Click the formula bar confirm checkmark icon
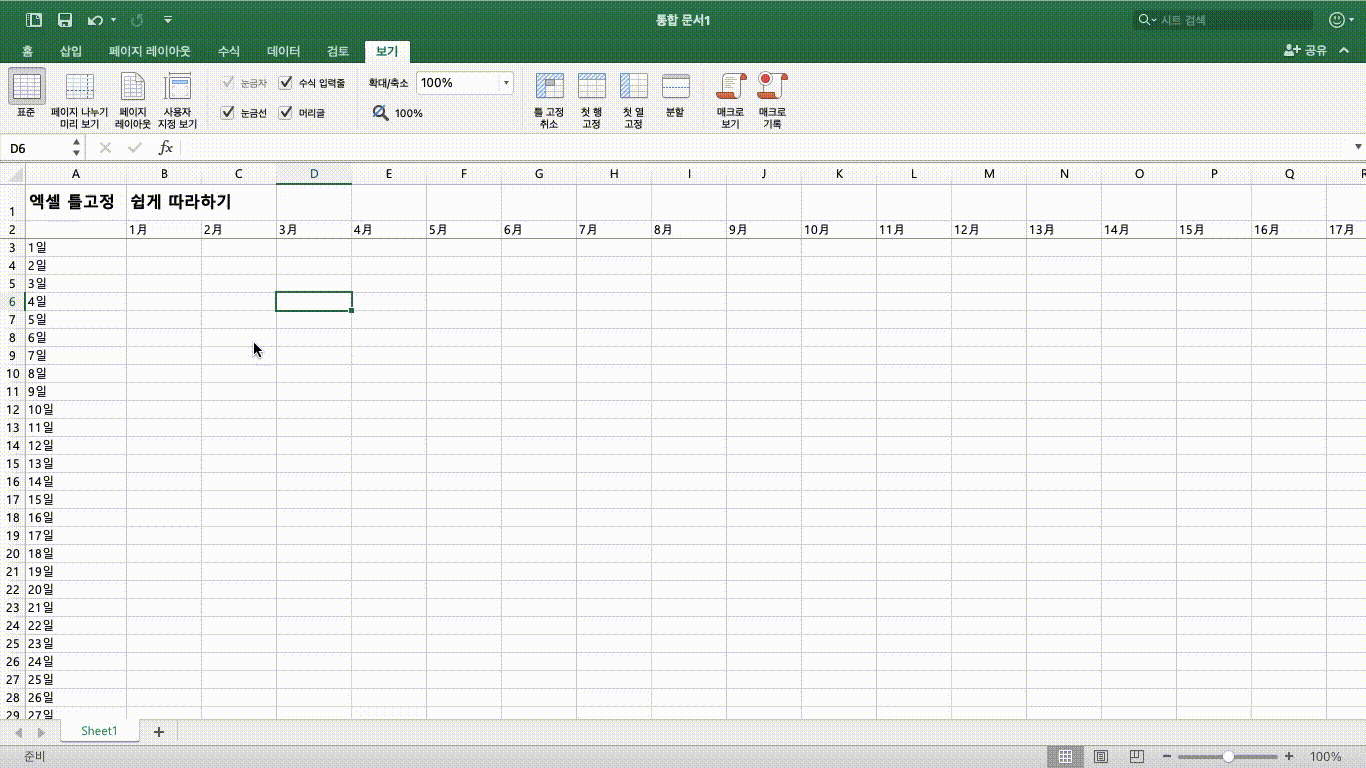The height and width of the screenshot is (768, 1366). click(135, 148)
